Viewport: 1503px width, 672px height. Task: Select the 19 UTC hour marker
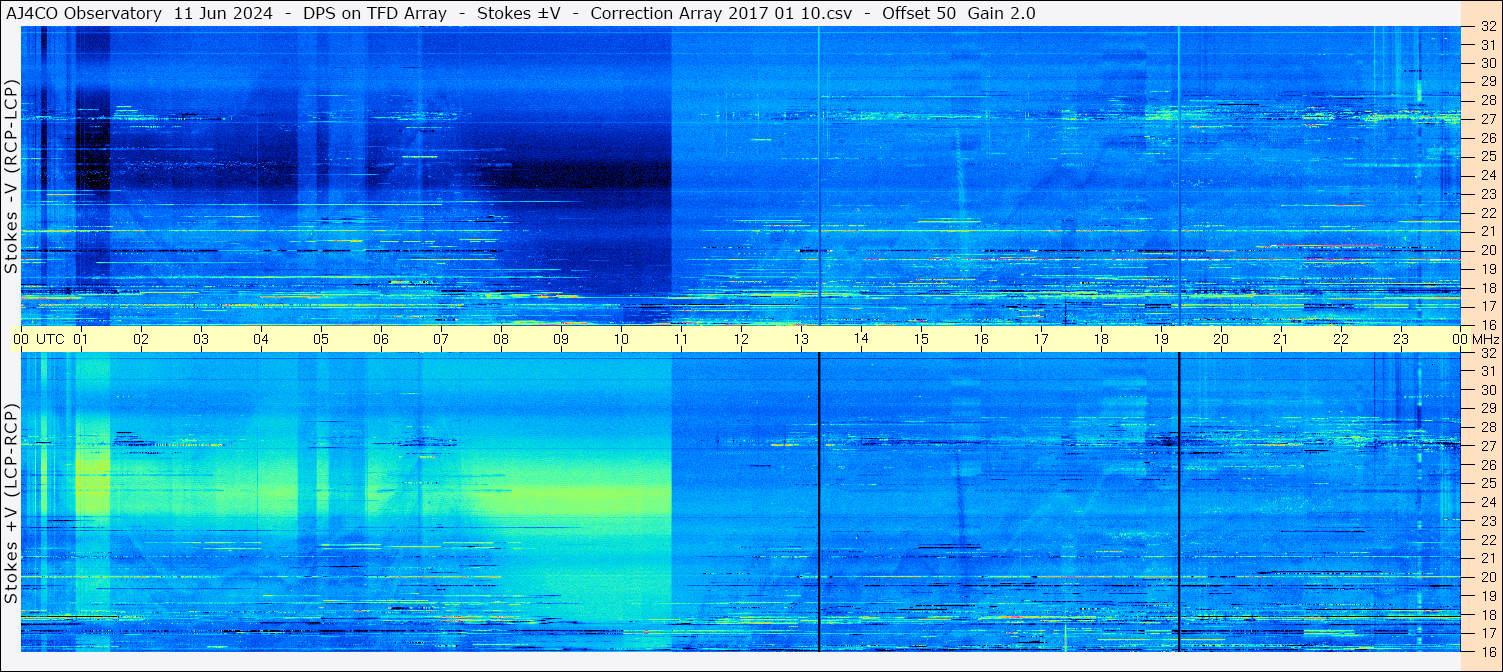pos(1161,339)
